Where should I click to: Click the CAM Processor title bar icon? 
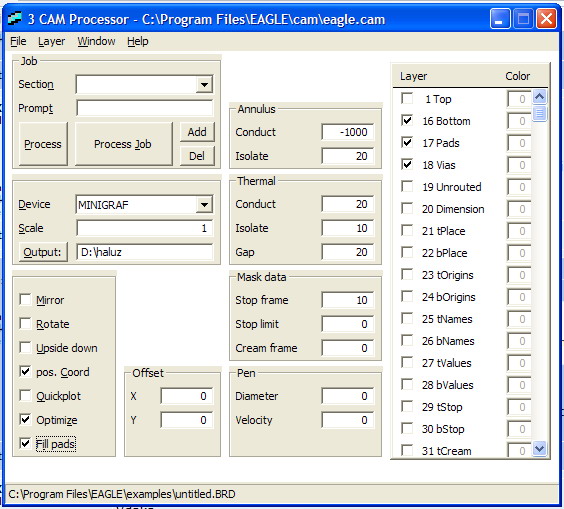click(x=15, y=19)
